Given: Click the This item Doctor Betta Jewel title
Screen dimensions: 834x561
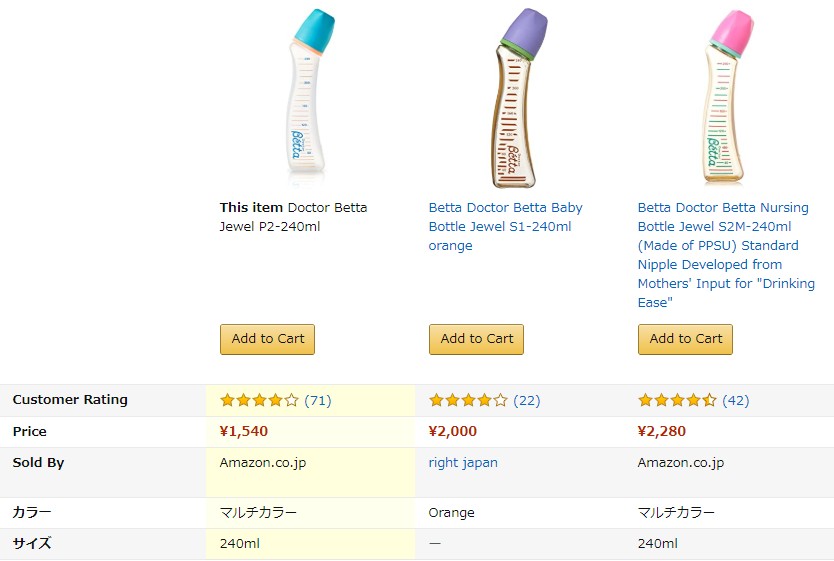Looking at the screenshot, I should [294, 217].
